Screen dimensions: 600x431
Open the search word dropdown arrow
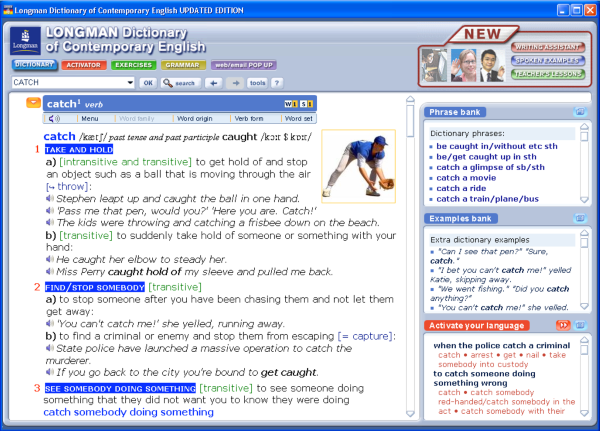(x=130, y=82)
